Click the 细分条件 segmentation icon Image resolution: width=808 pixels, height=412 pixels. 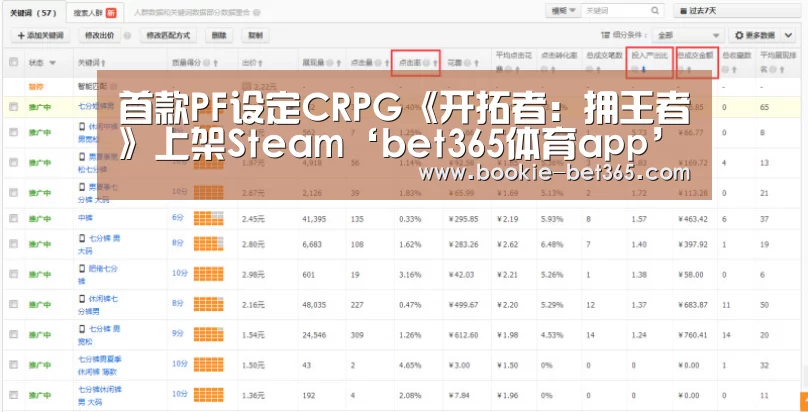tap(605, 36)
